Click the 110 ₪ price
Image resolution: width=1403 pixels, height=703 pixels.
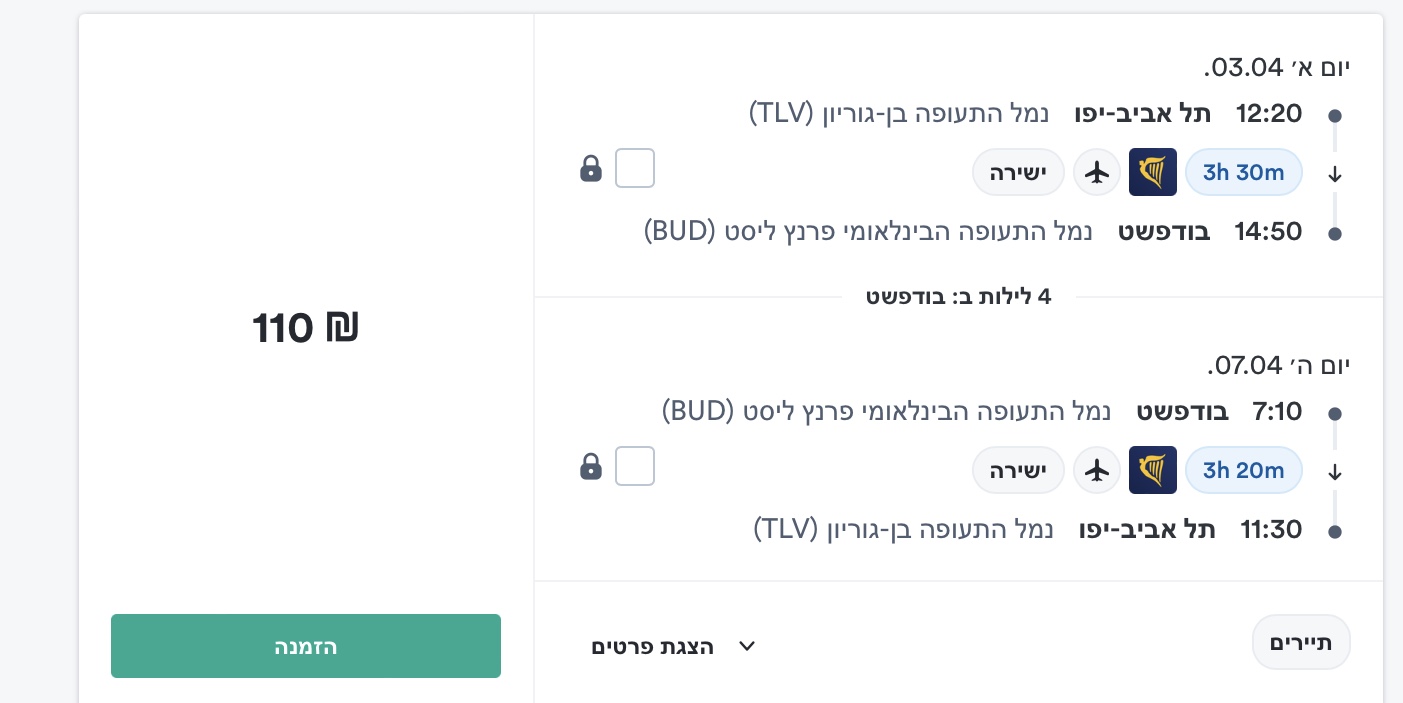click(x=305, y=328)
